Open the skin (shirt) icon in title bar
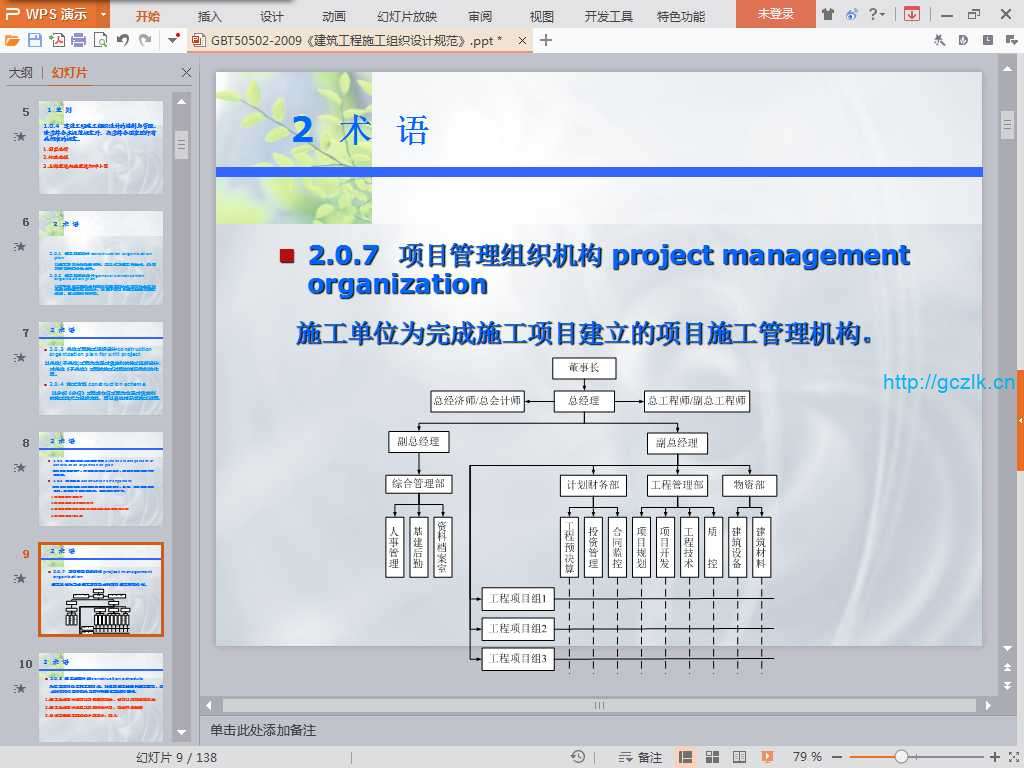The width and height of the screenshot is (1024, 768). tap(828, 14)
